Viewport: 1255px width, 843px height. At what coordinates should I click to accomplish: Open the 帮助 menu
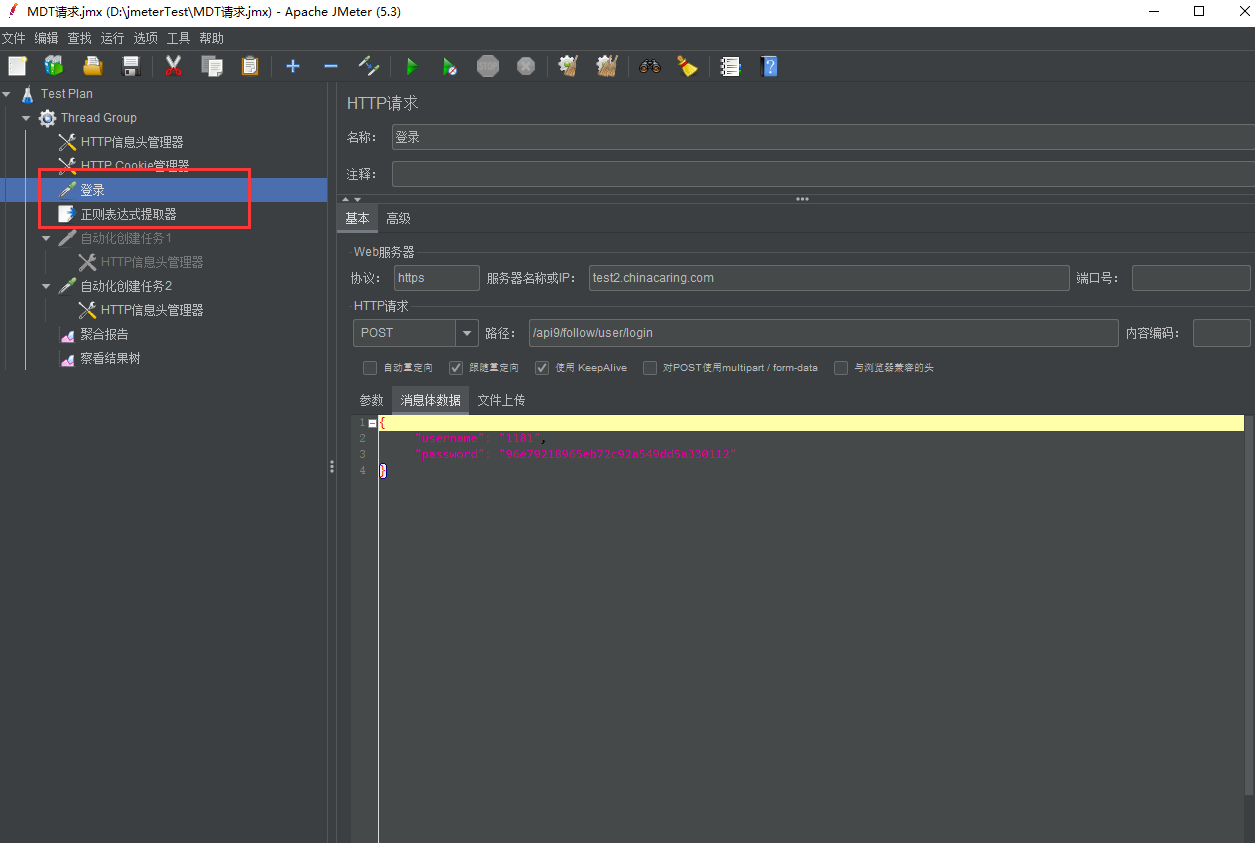tap(211, 38)
